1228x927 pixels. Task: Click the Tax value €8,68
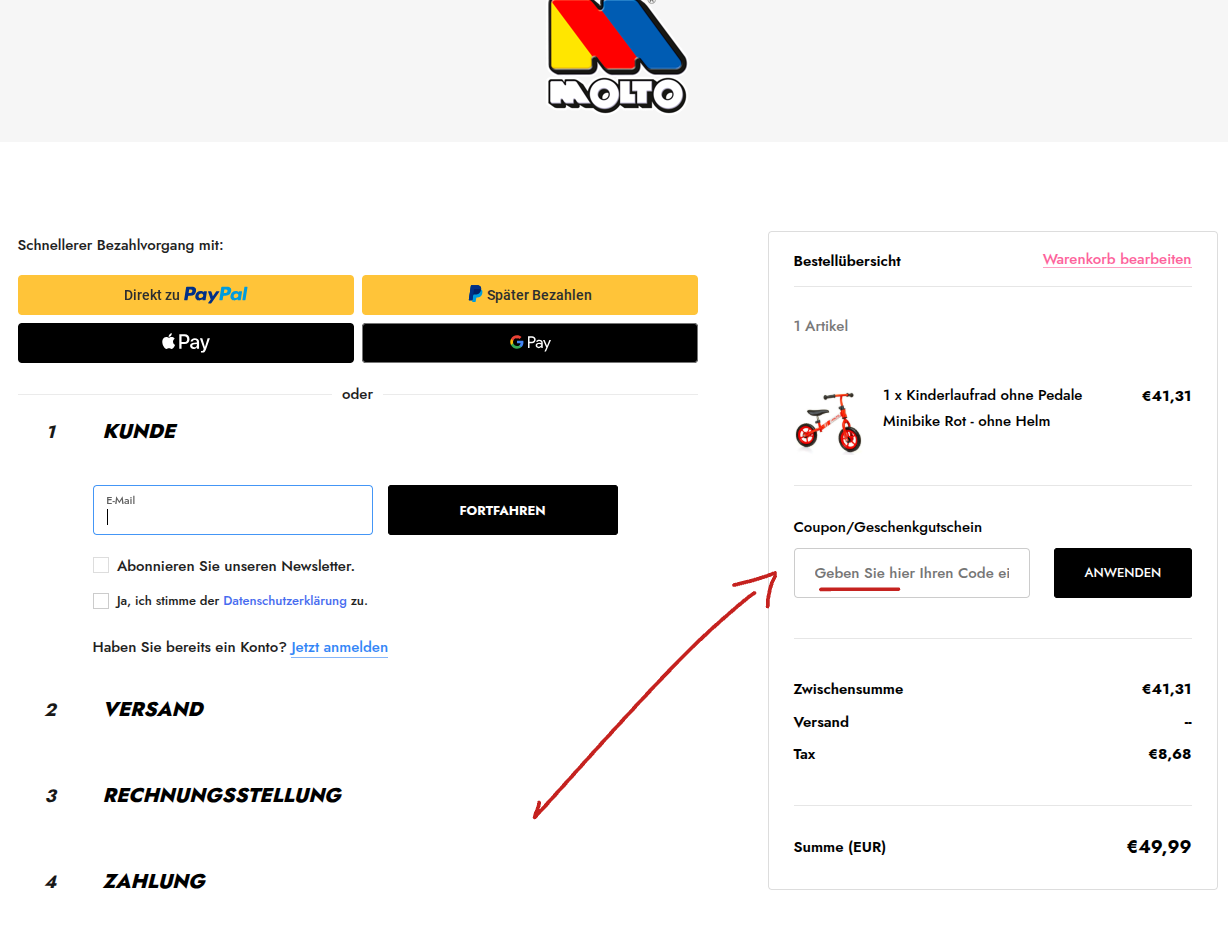coord(1170,754)
